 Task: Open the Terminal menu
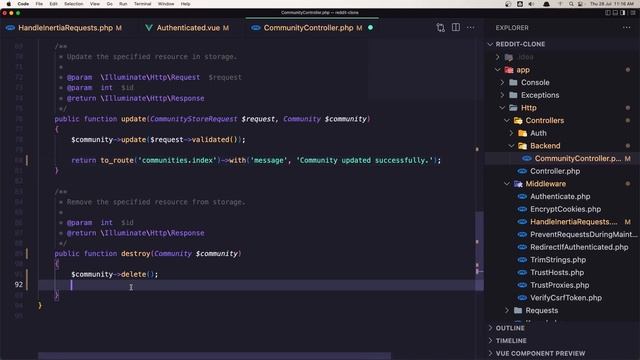pos(142,4)
